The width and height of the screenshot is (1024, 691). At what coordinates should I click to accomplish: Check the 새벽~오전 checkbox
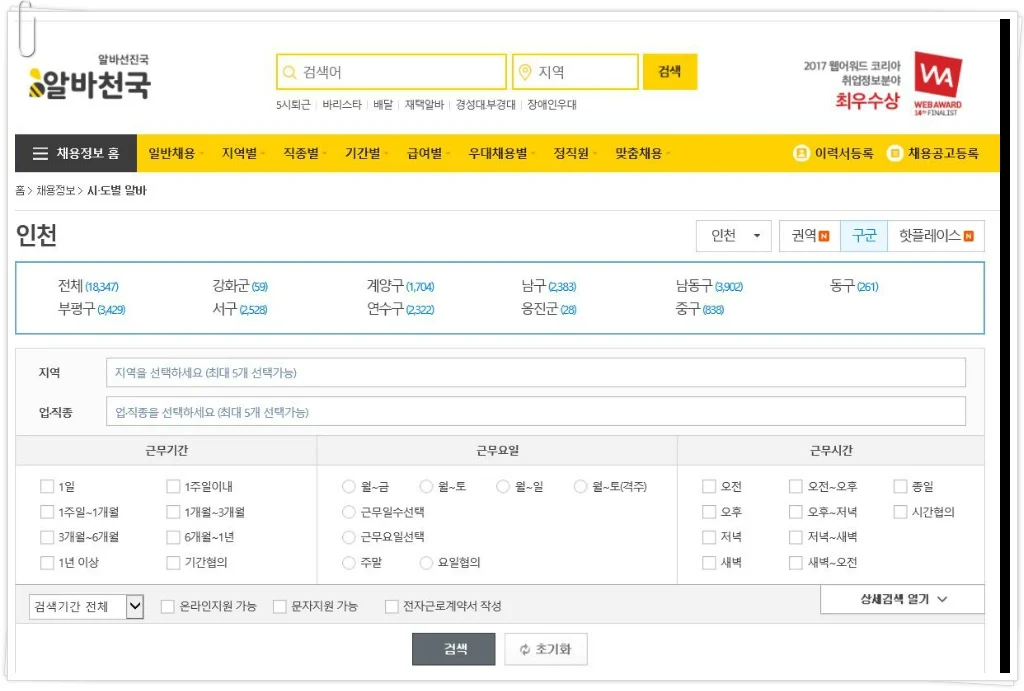(x=795, y=562)
